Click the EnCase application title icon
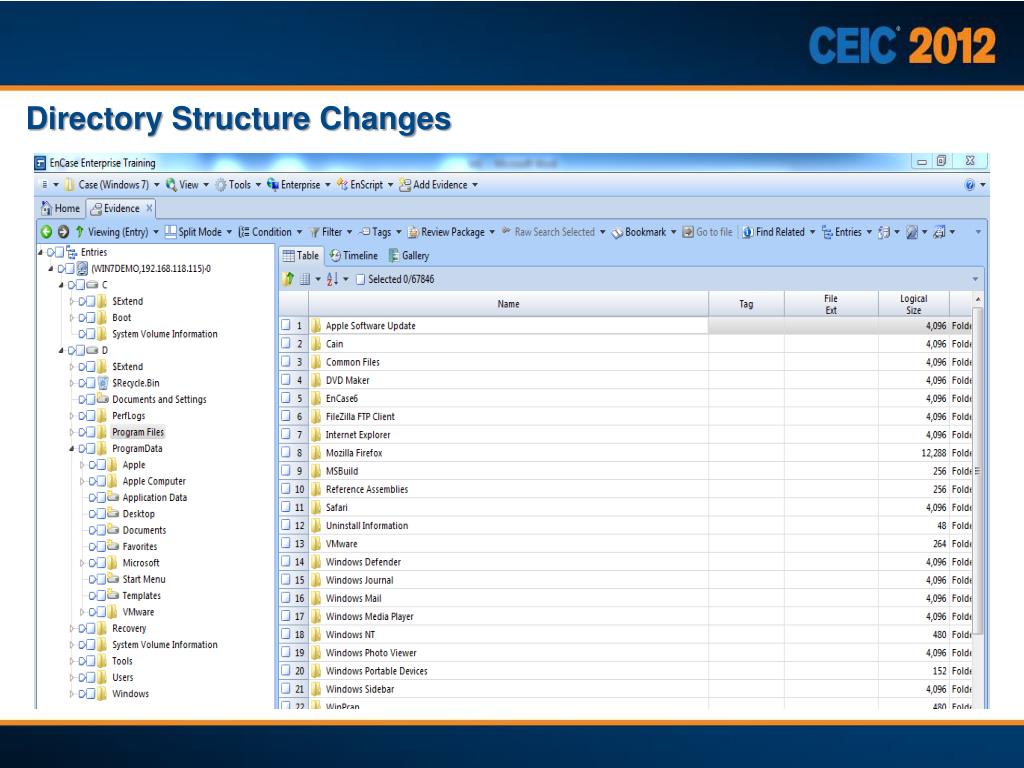1024x768 pixels. (40, 163)
